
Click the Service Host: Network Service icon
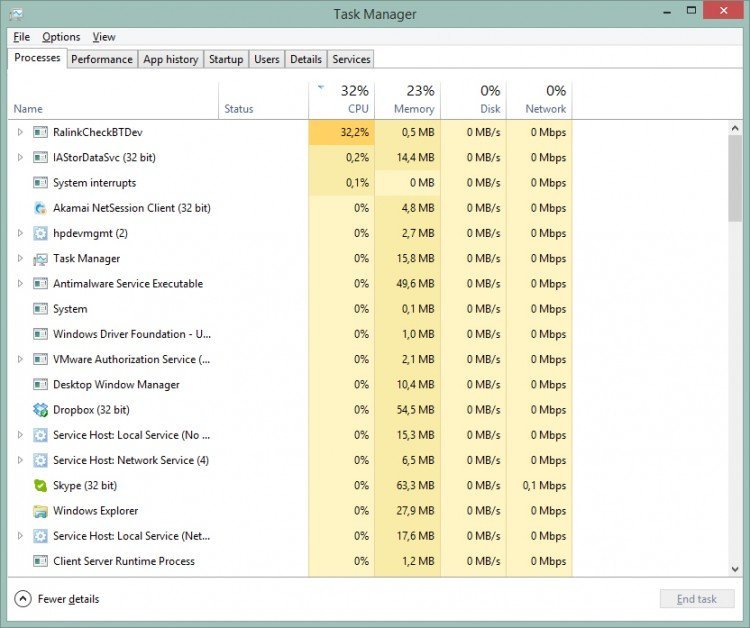[x=40, y=460]
